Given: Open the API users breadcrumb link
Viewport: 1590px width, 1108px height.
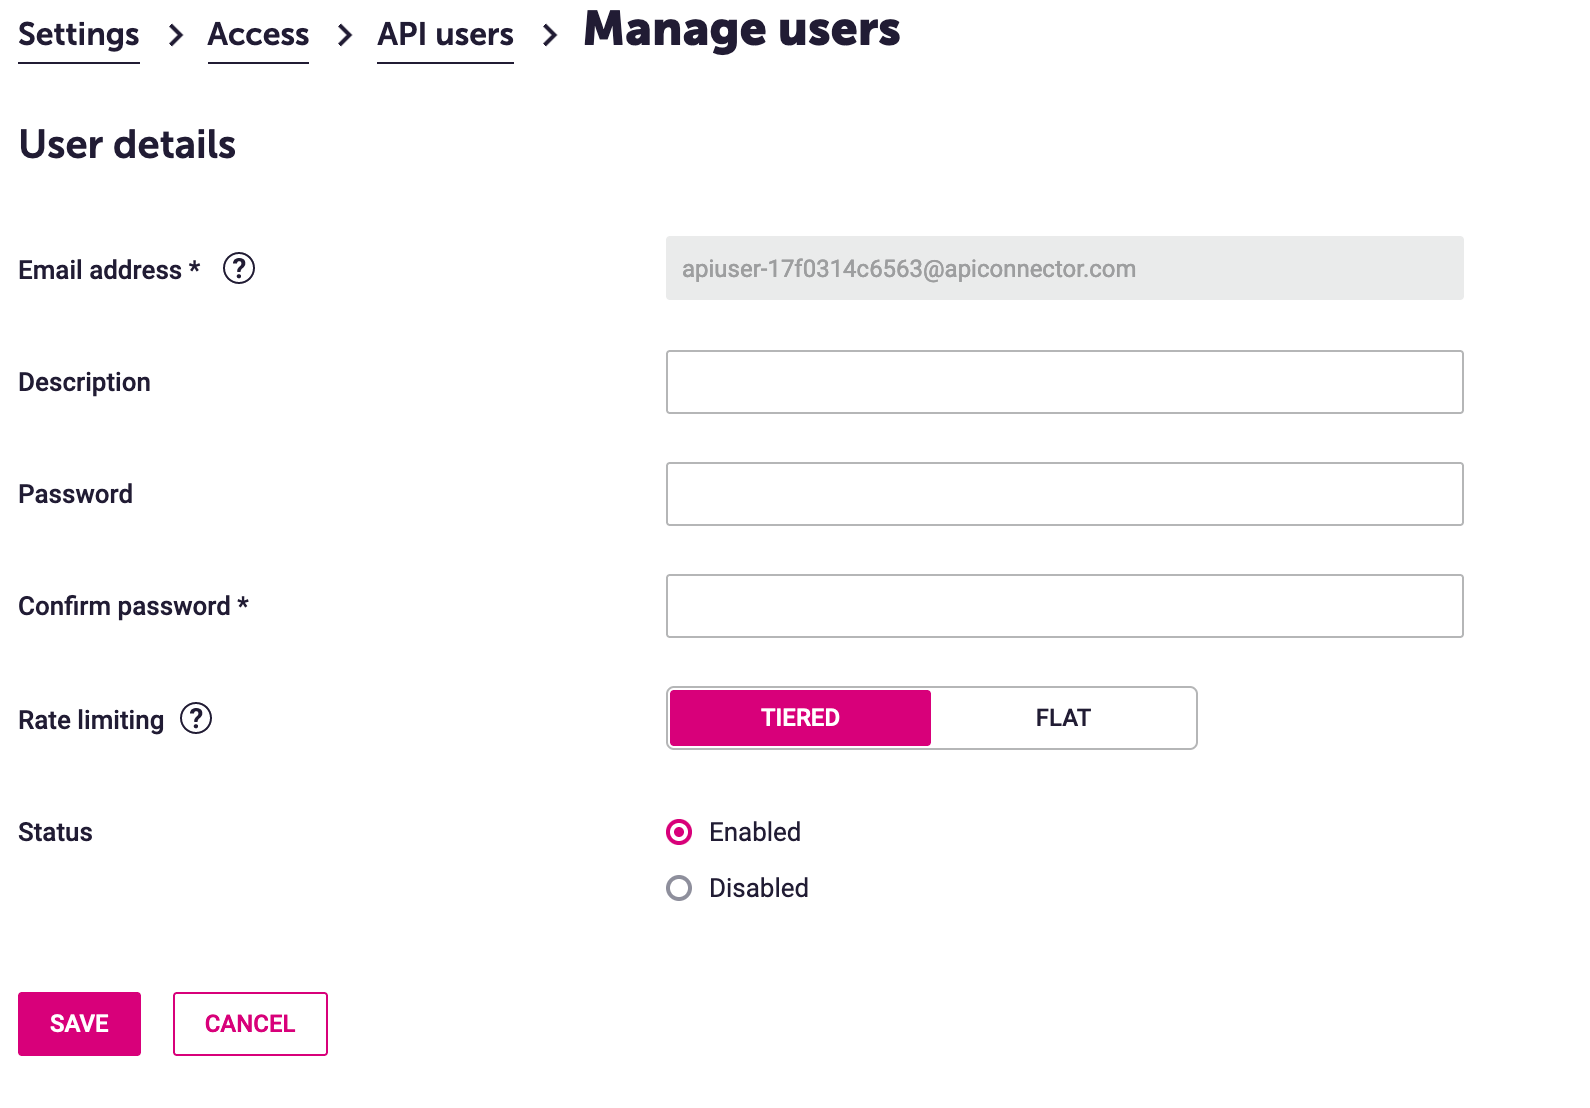Looking at the screenshot, I should pos(445,35).
